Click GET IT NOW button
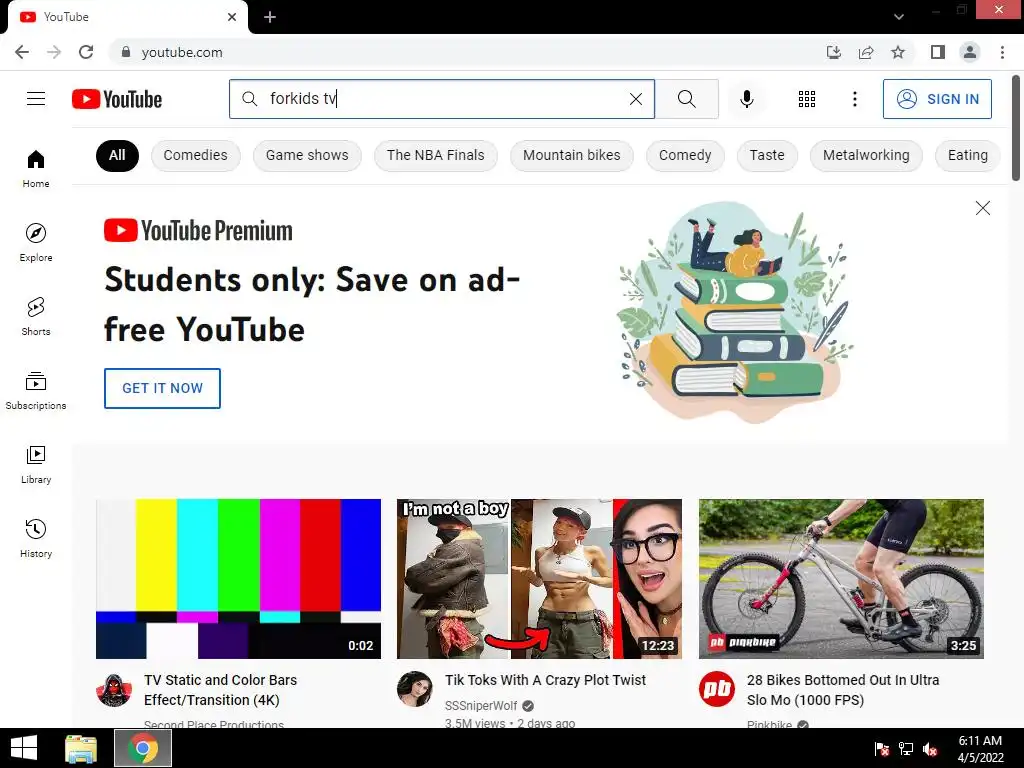The height and width of the screenshot is (768, 1024). click(162, 388)
